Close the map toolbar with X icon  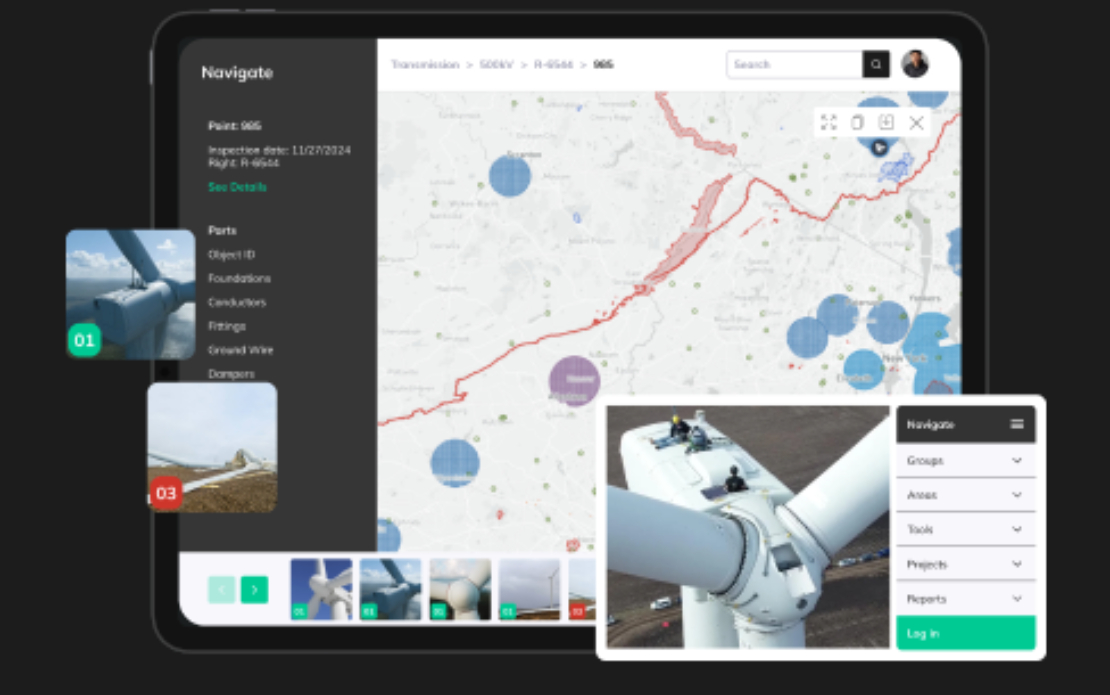916,123
